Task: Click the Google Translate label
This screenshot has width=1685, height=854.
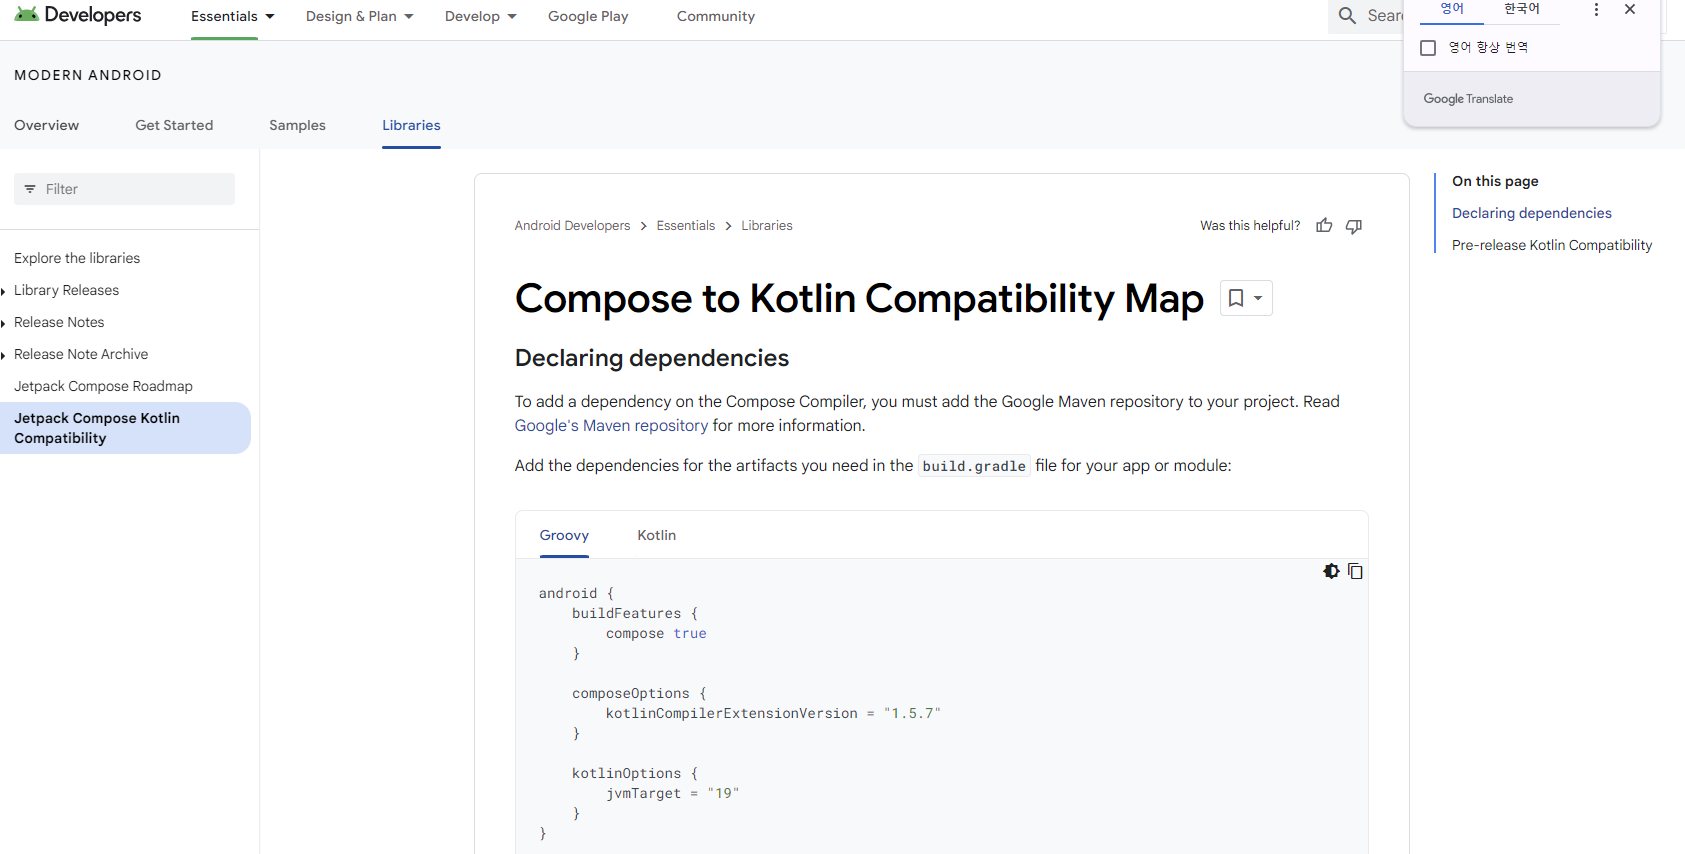Action: pyautogui.click(x=1468, y=99)
